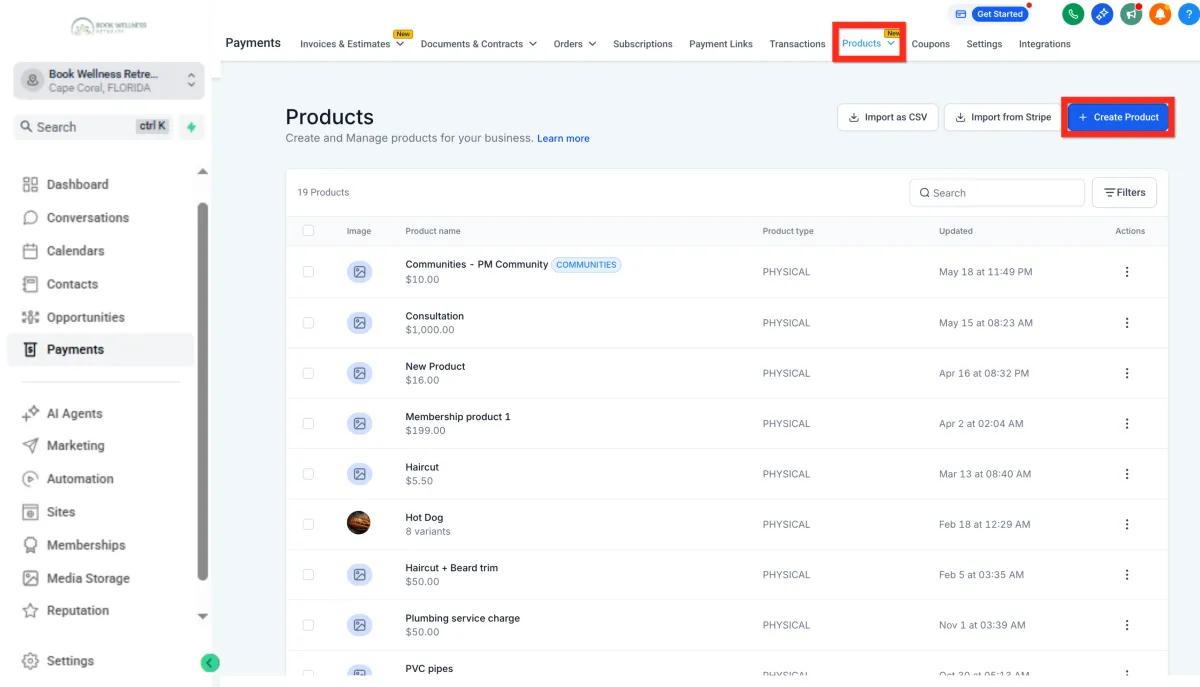Screen dimensions: 1200x687
Task: Check the Consultation product checkbox
Action: point(308,323)
